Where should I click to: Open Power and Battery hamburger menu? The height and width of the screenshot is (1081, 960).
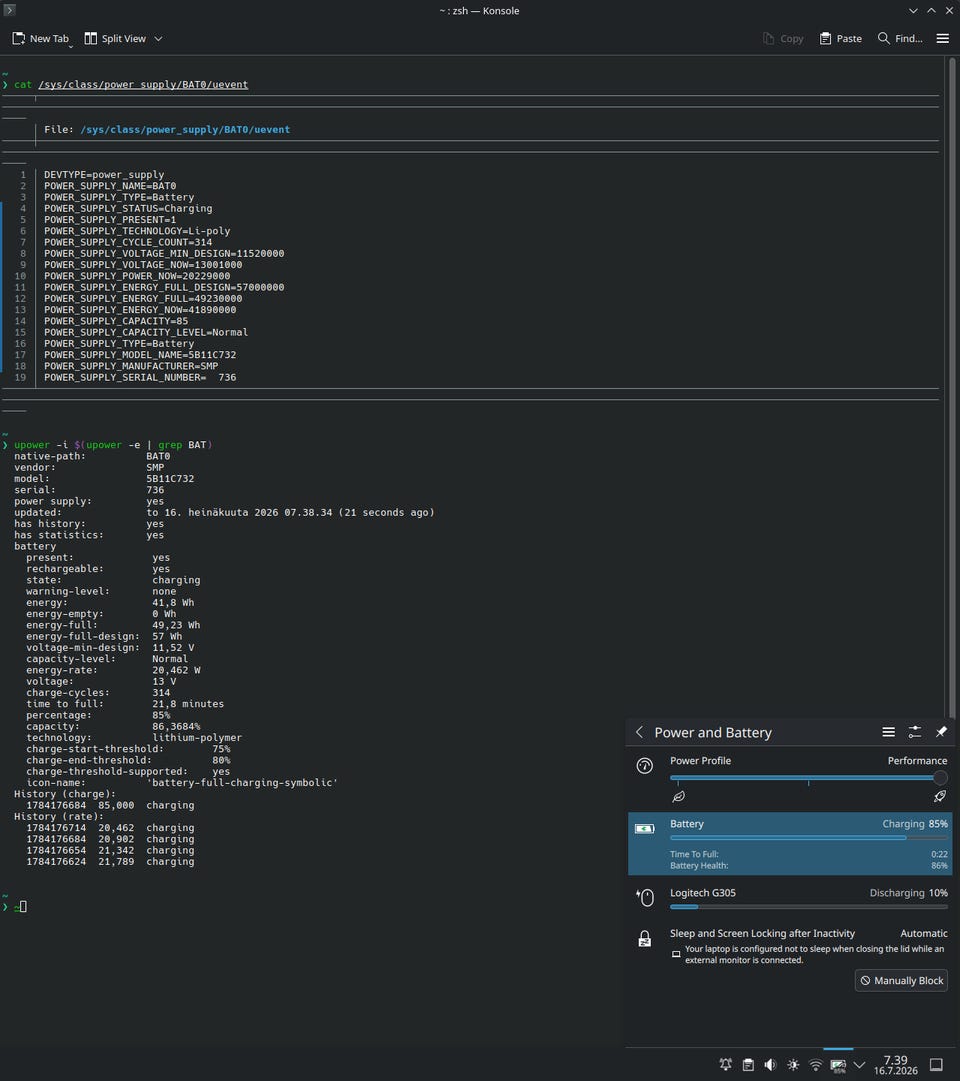click(x=888, y=732)
